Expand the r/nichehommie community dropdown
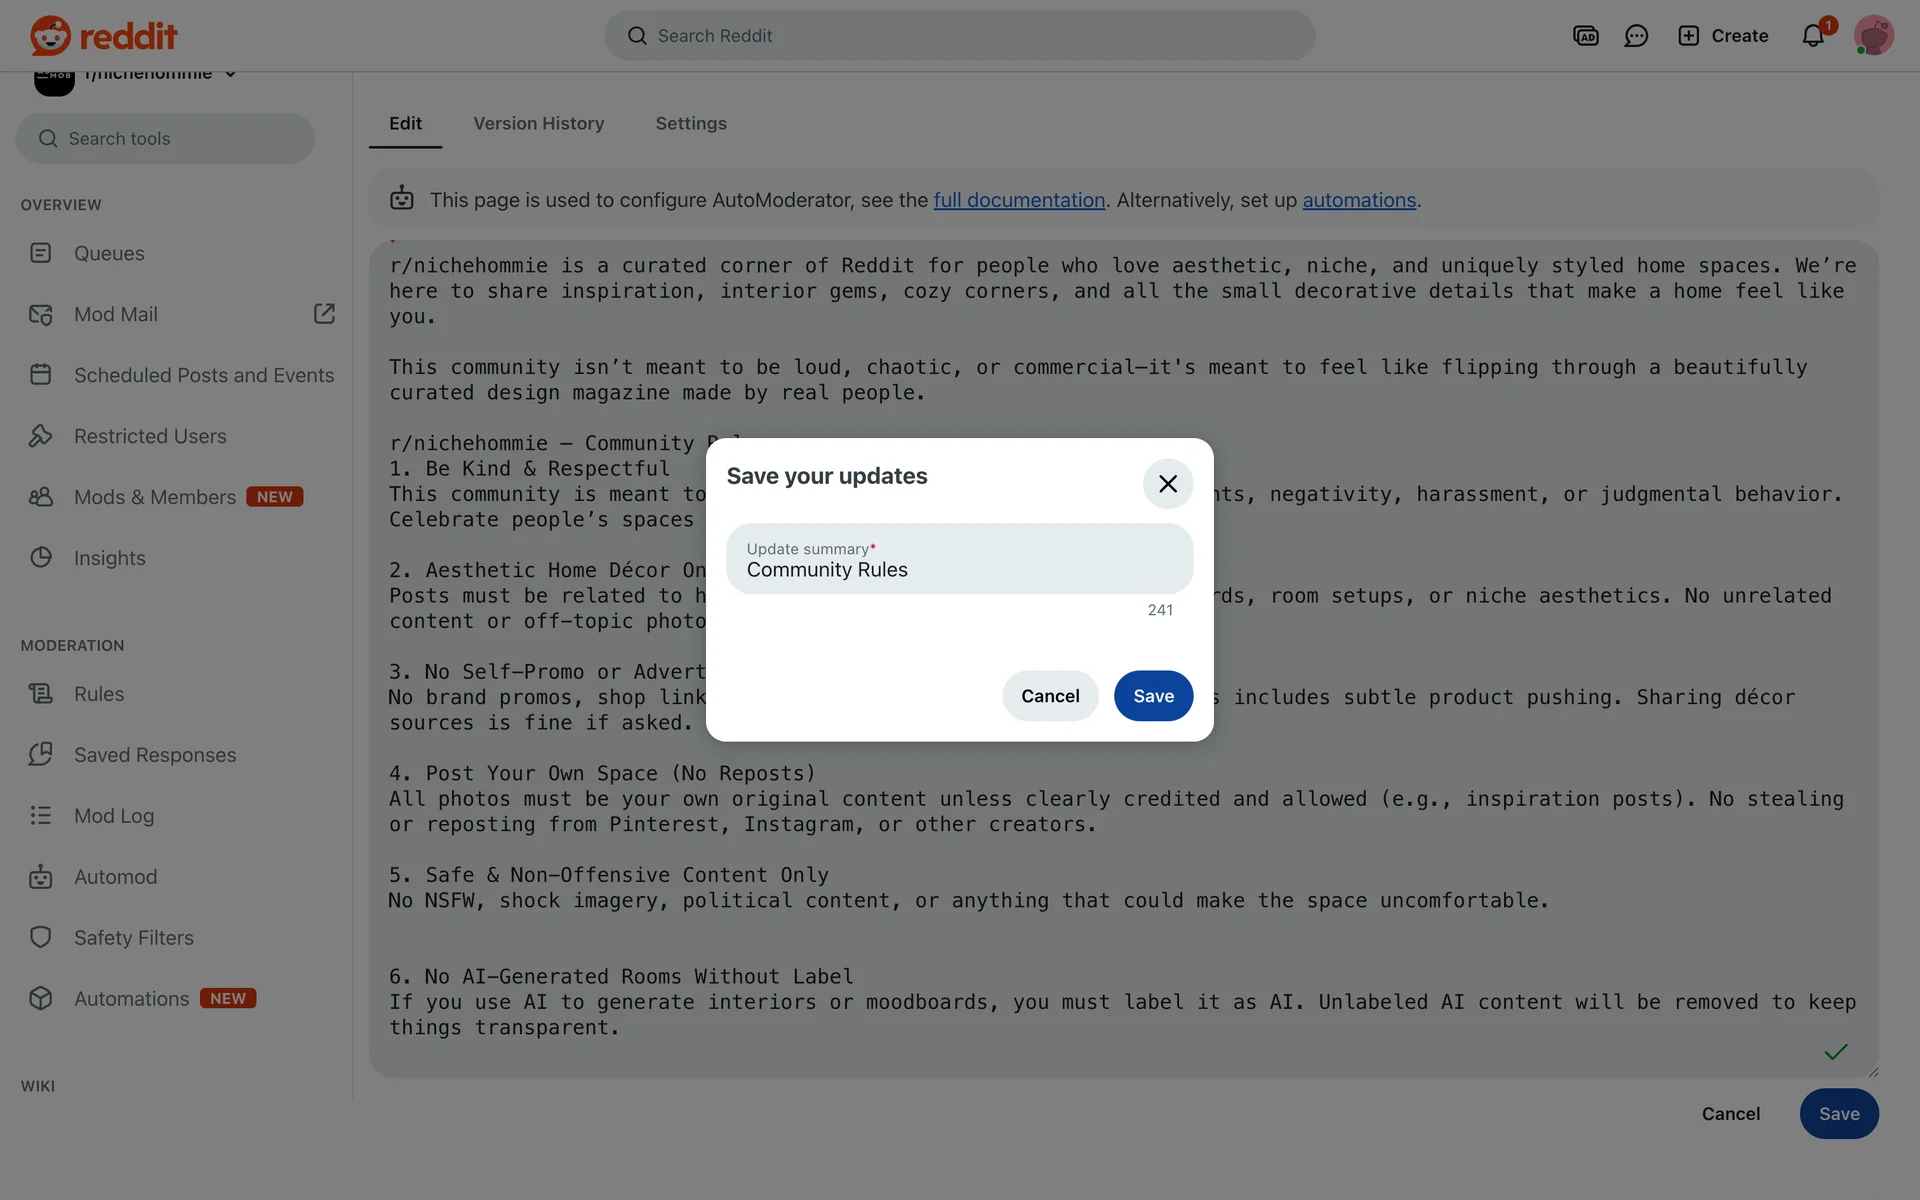1920x1200 pixels. pyautogui.click(x=230, y=75)
